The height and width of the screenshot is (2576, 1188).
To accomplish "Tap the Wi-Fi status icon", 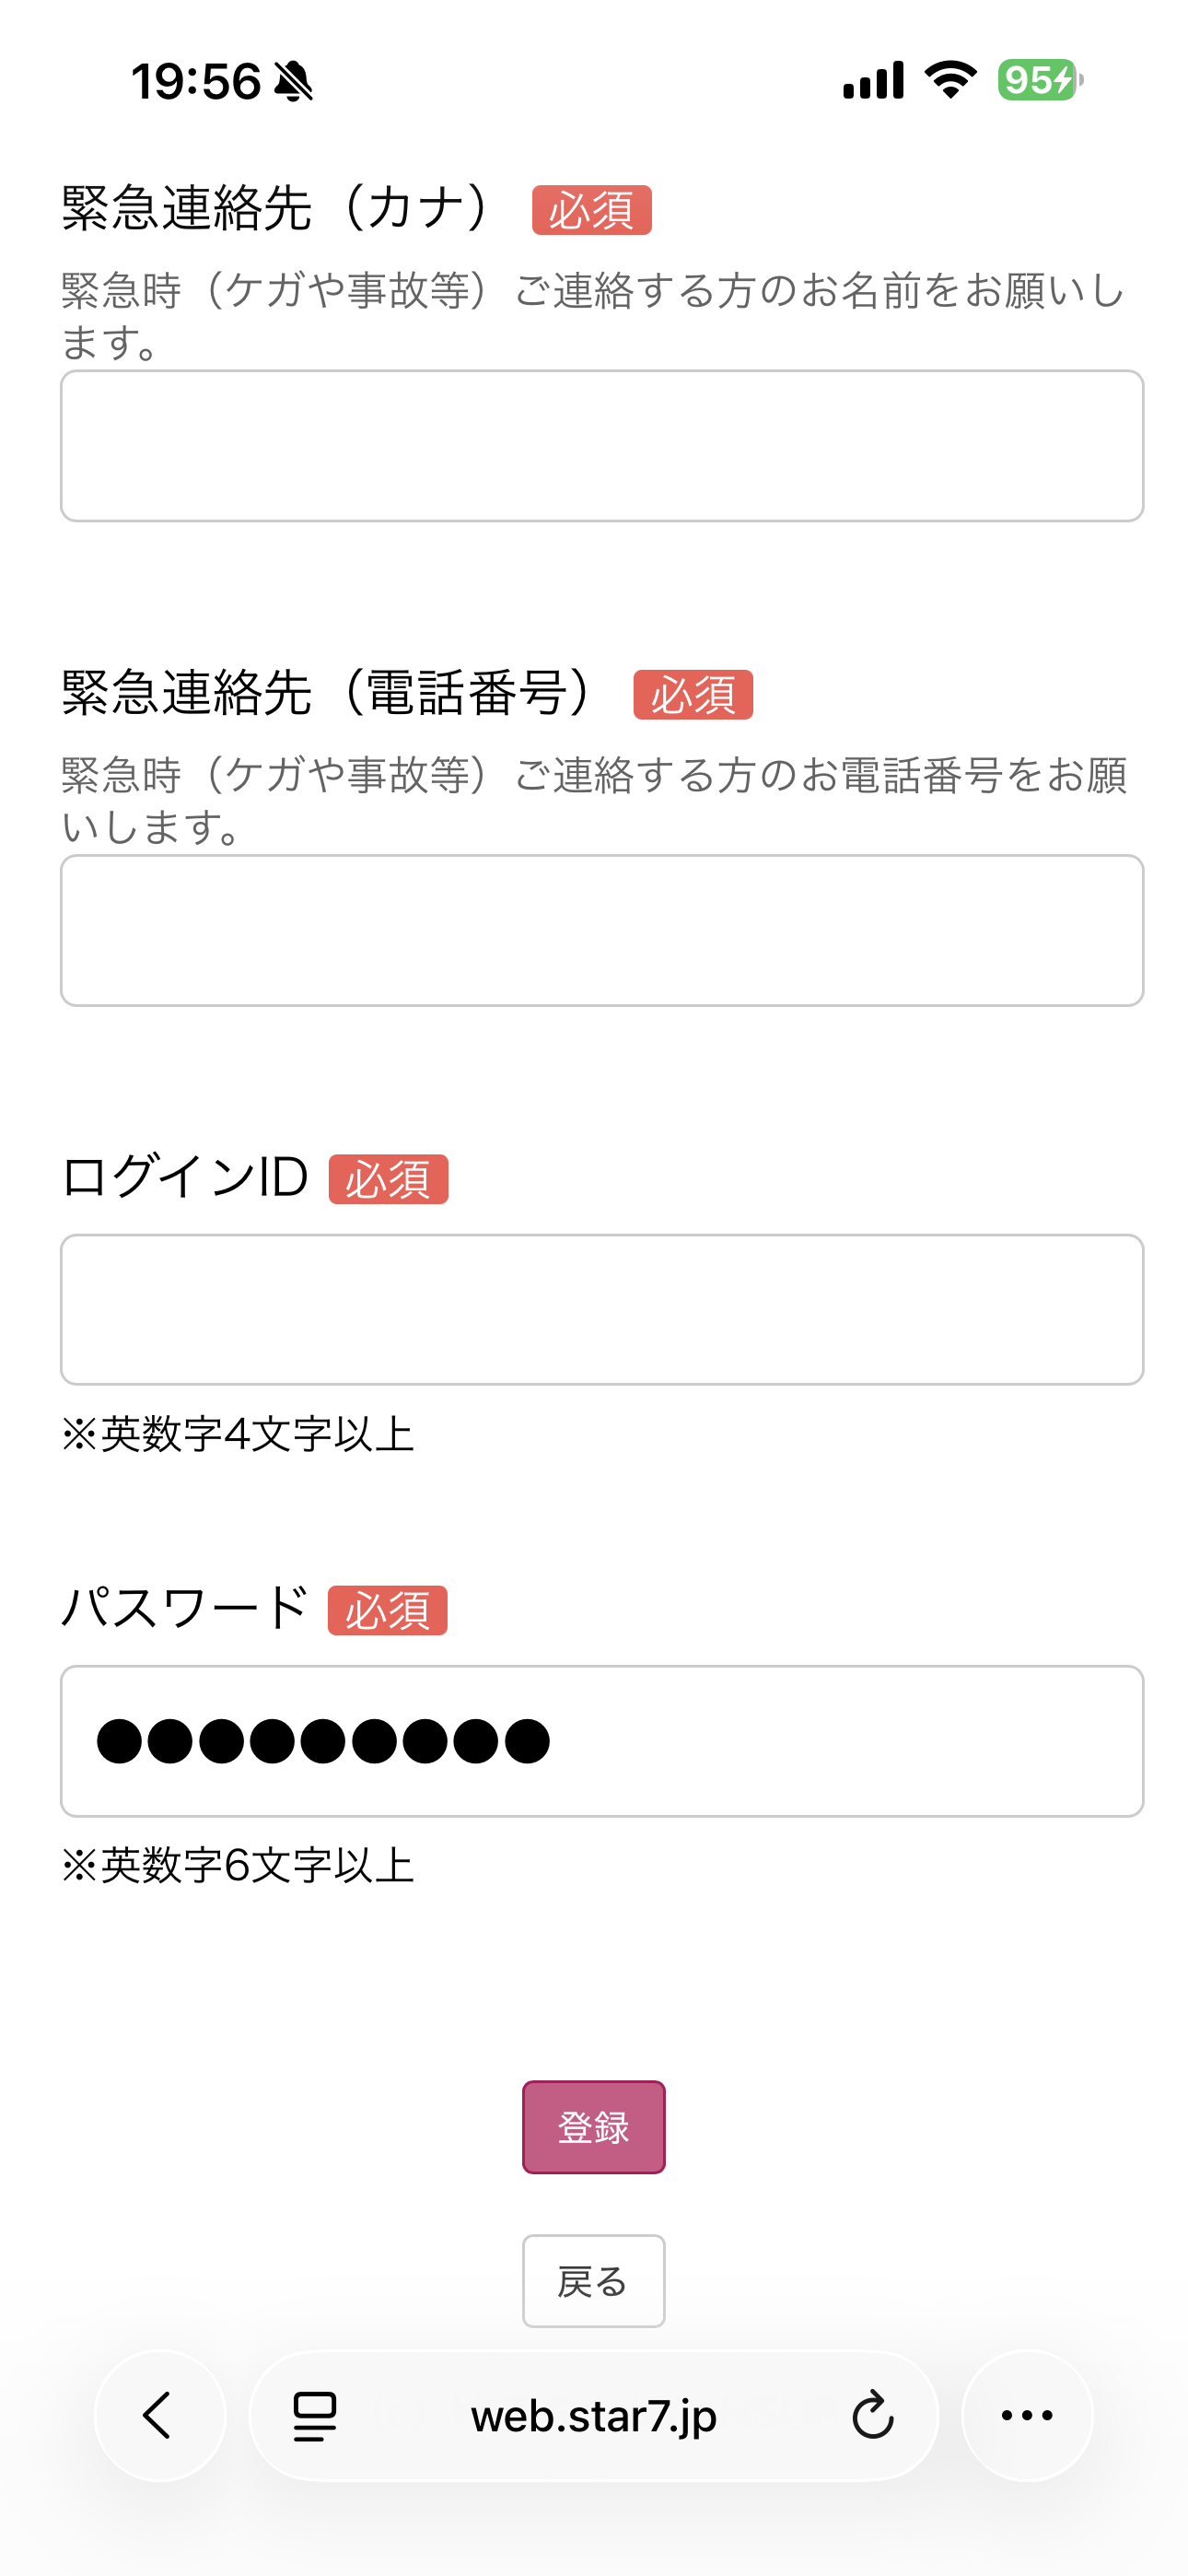I will pyautogui.click(x=950, y=80).
